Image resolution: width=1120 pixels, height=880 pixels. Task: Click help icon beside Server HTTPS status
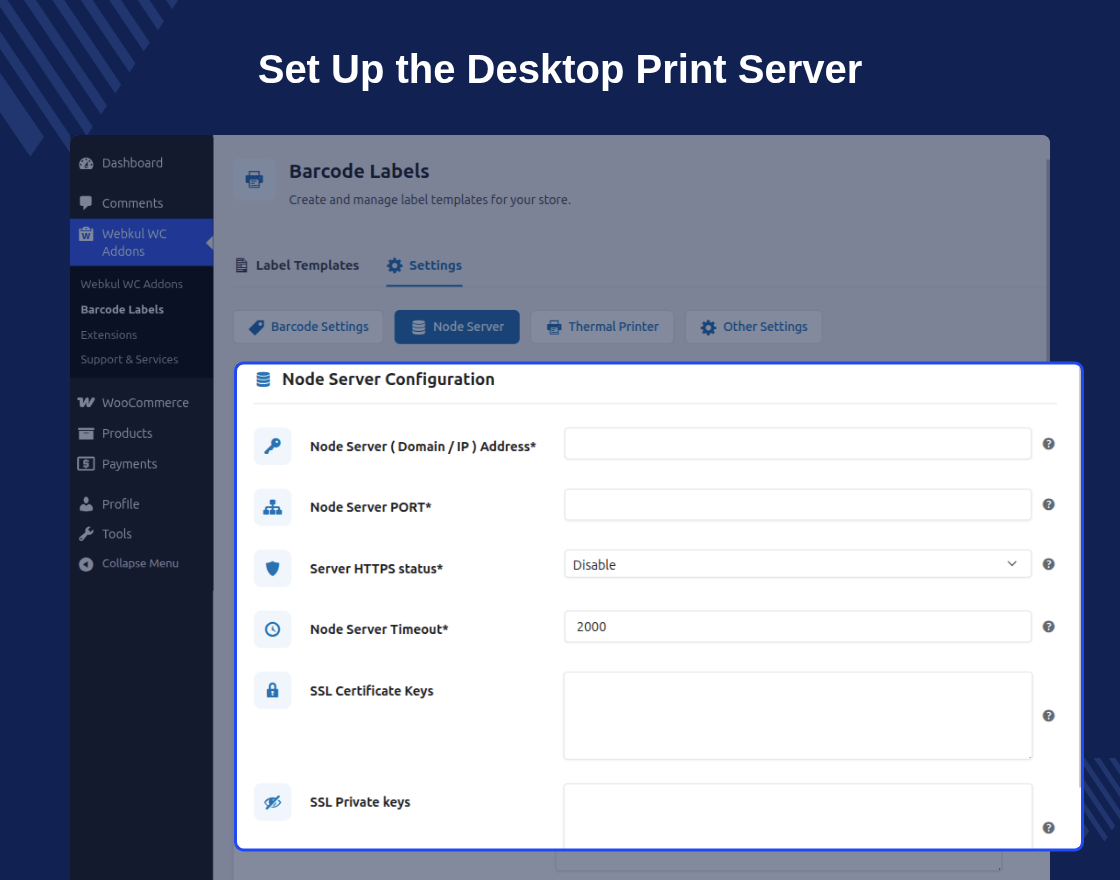click(x=1048, y=564)
